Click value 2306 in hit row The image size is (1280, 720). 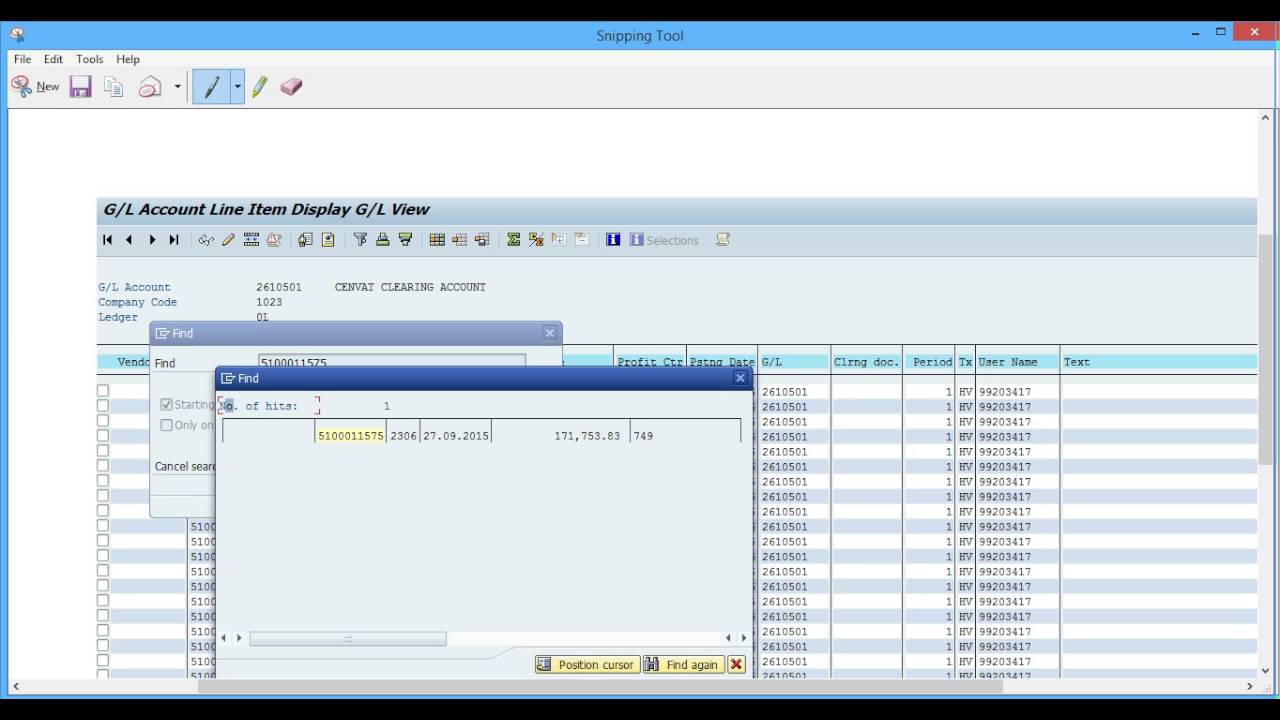403,436
